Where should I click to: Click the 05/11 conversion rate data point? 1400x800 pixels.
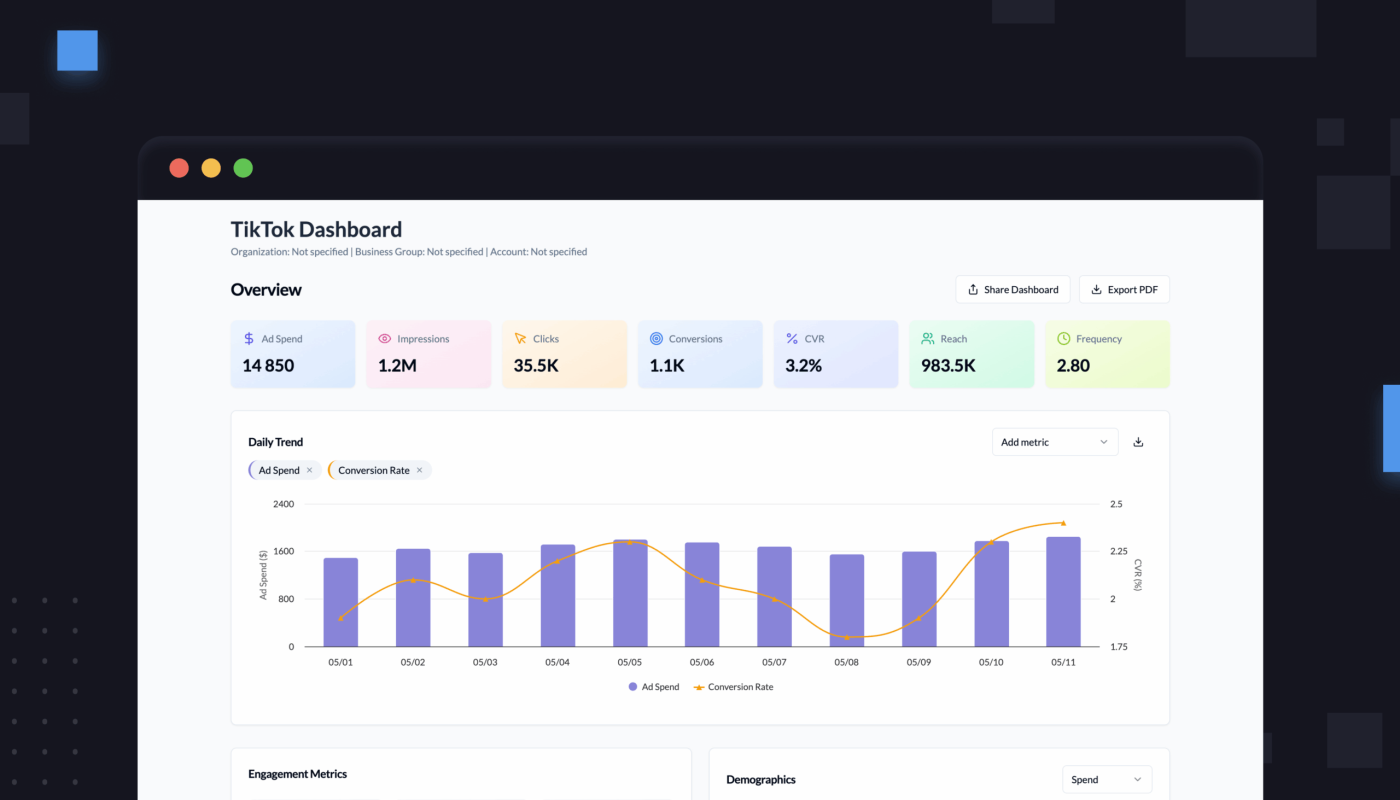1063,523
